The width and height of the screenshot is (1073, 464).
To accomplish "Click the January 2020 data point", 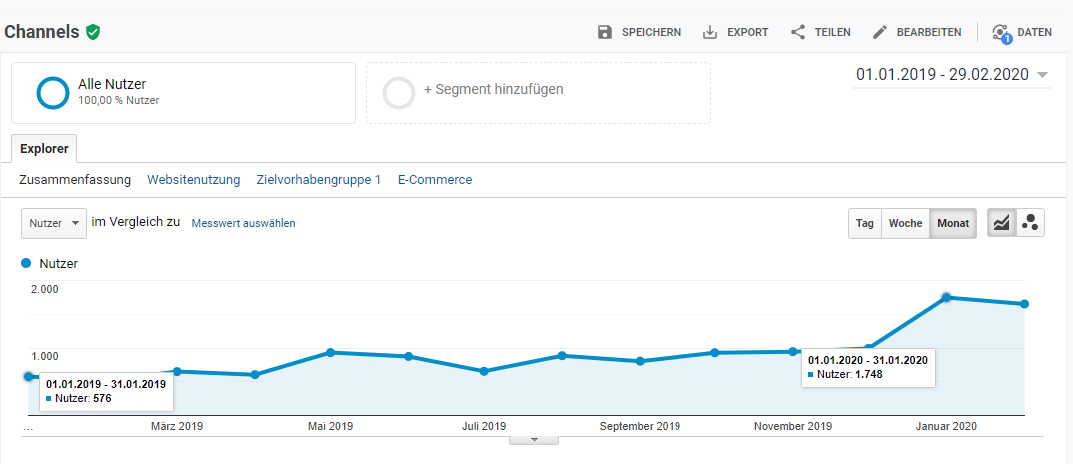I will (946, 298).
